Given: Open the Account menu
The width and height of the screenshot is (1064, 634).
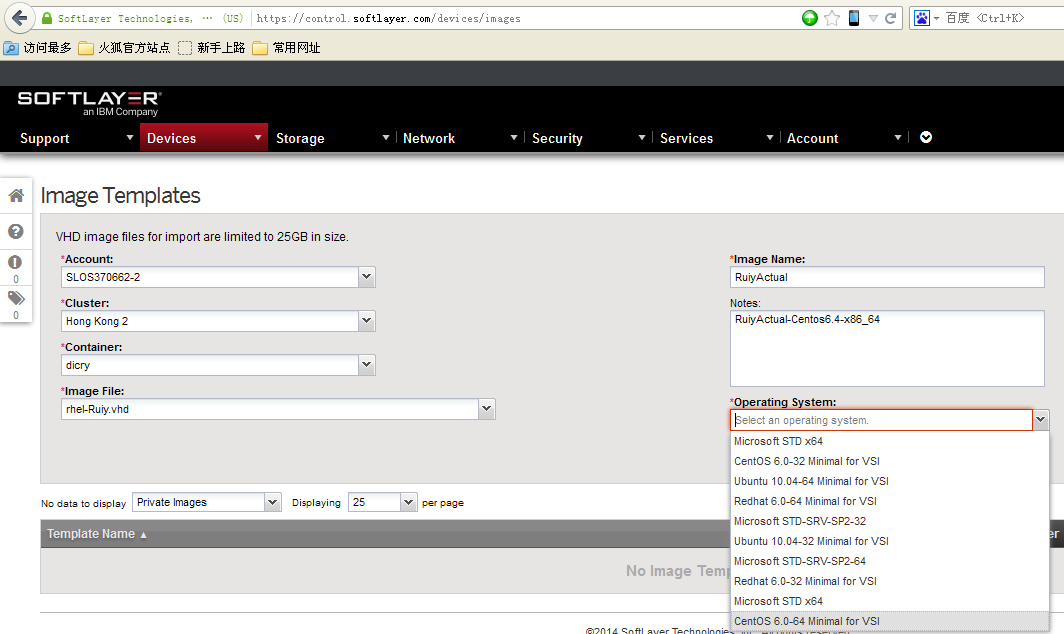Looking at the screenshot, I should [x=812, y=138].
